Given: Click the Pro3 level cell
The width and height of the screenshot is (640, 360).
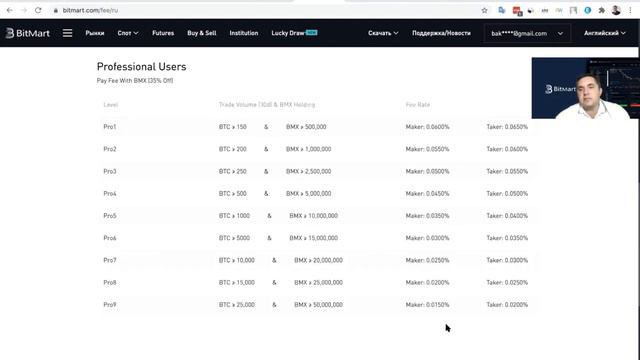Looking at the screenshot, I should [110, 171].
